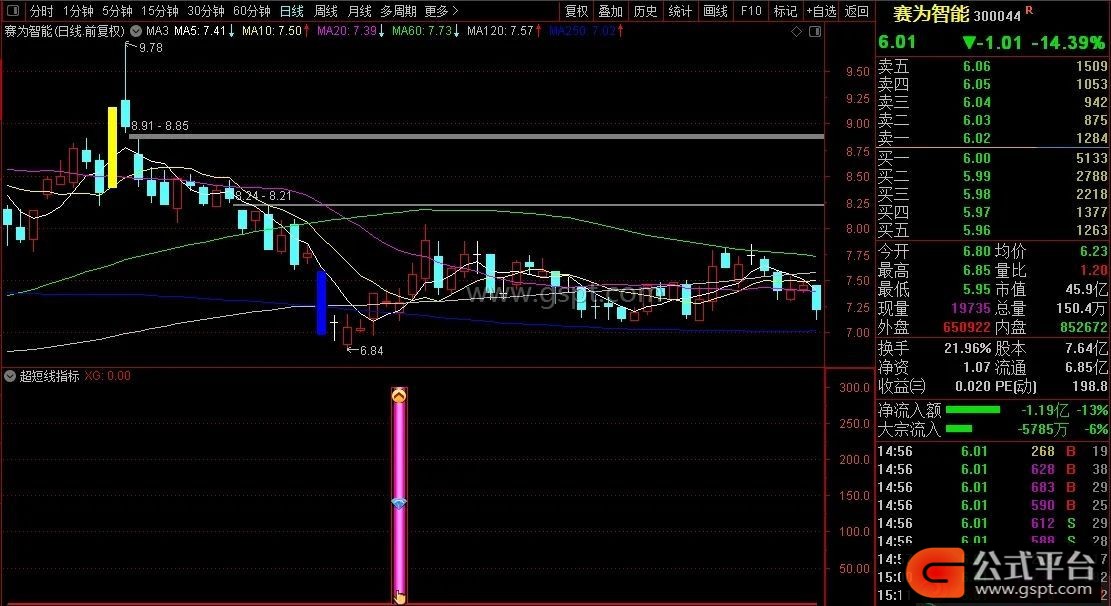Click the PE(动) value 198.8
Screen dimensions: 1111x606
1089,387
